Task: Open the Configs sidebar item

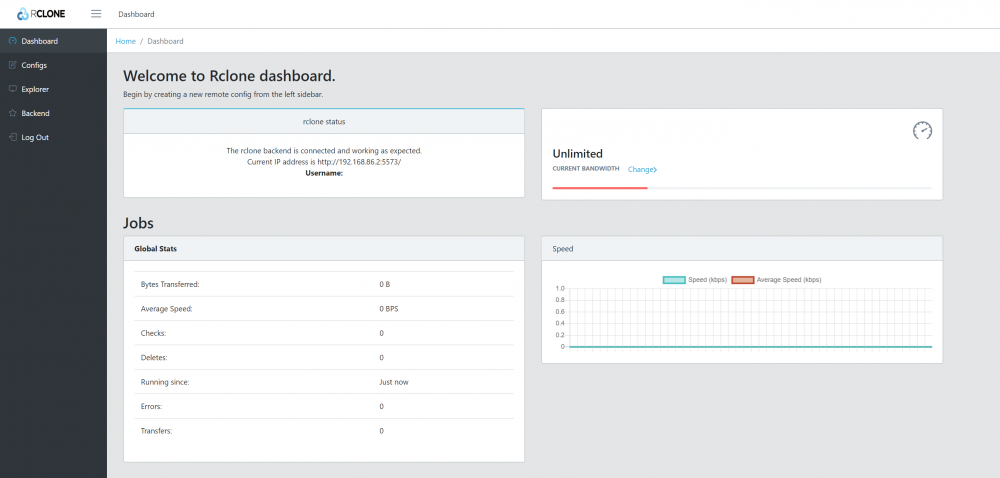Action: point(54,65)
